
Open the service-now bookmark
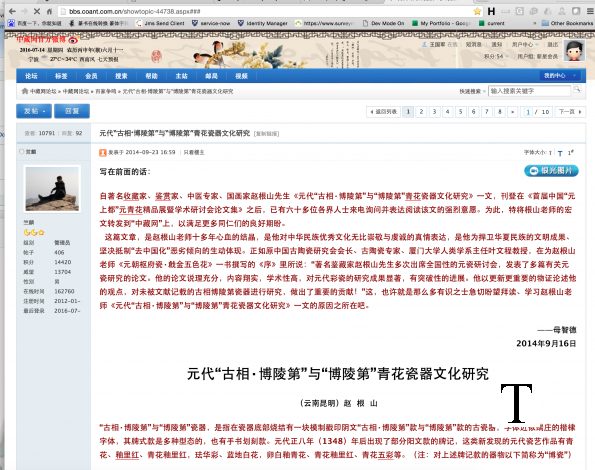[x=211, y=24]
